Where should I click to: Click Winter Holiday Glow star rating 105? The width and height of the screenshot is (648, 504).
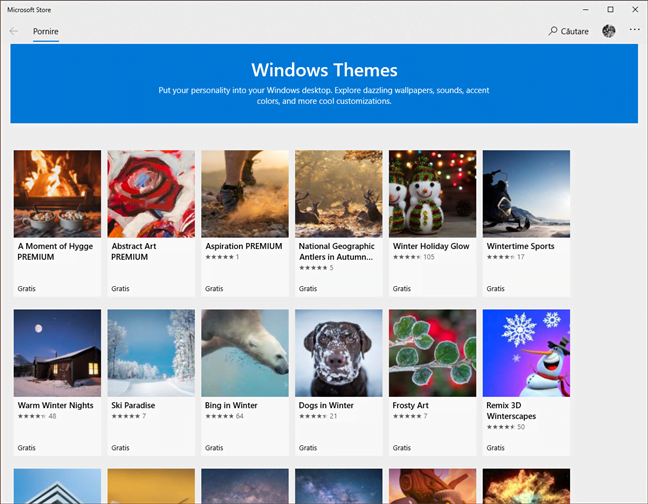[413, 257]
